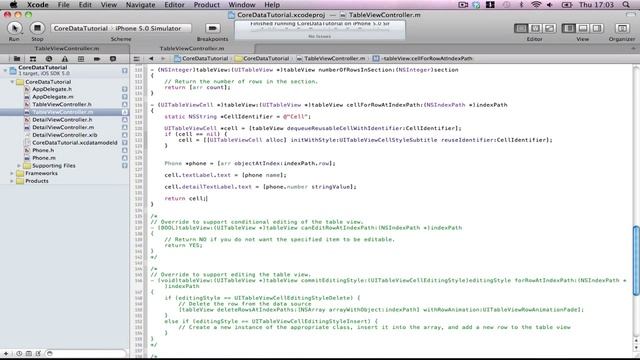Viewport: 640px width, 360px height.
Task: Open DetailViewController.xib
Action: coord(64,135)
